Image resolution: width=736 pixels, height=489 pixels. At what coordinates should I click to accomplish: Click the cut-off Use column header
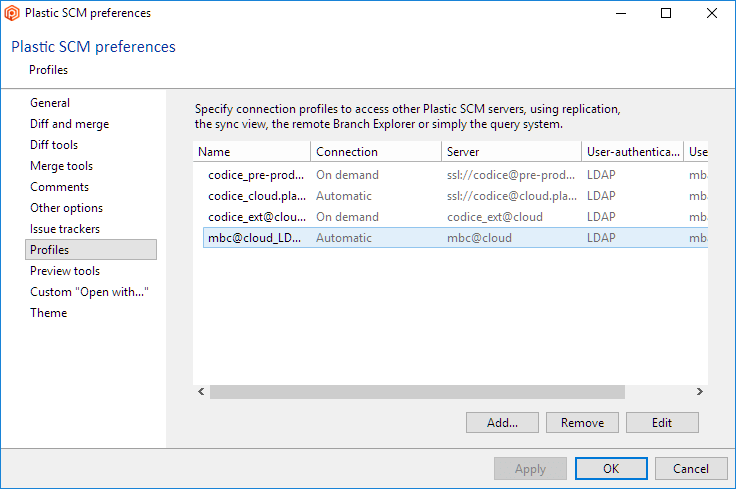[x=696, y=152]
